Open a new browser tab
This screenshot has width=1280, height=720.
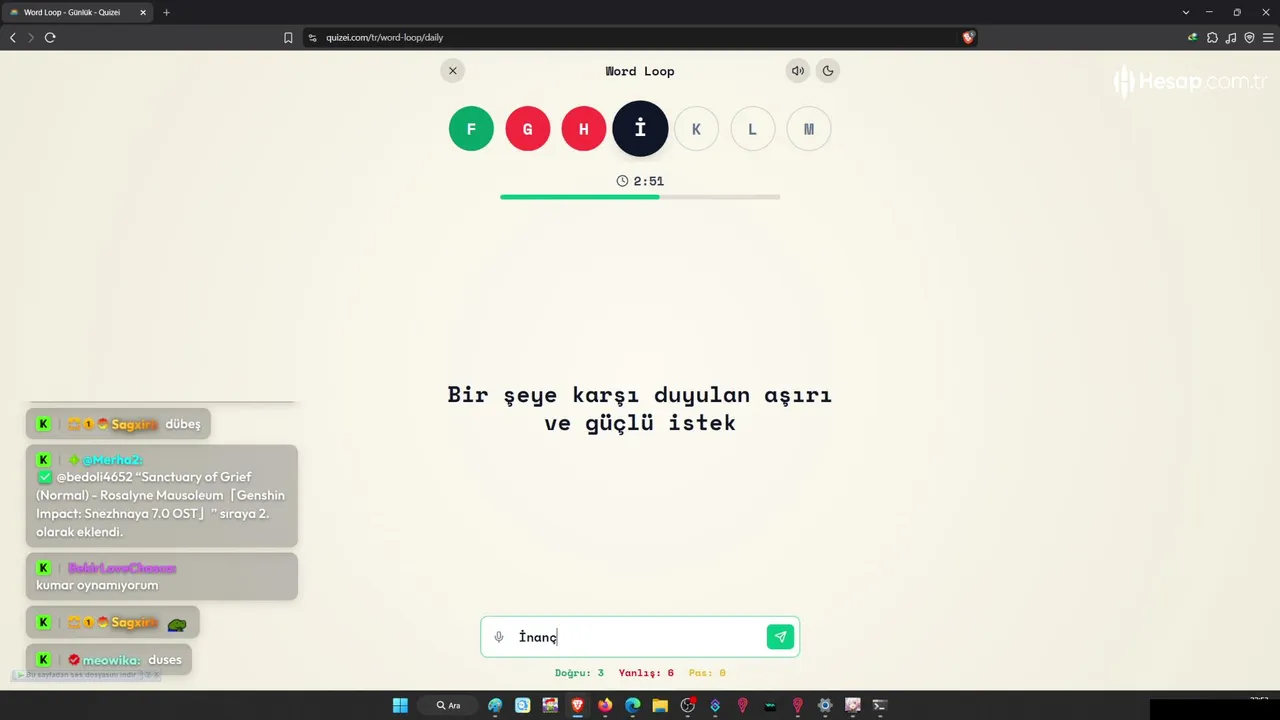coord(166,12)
